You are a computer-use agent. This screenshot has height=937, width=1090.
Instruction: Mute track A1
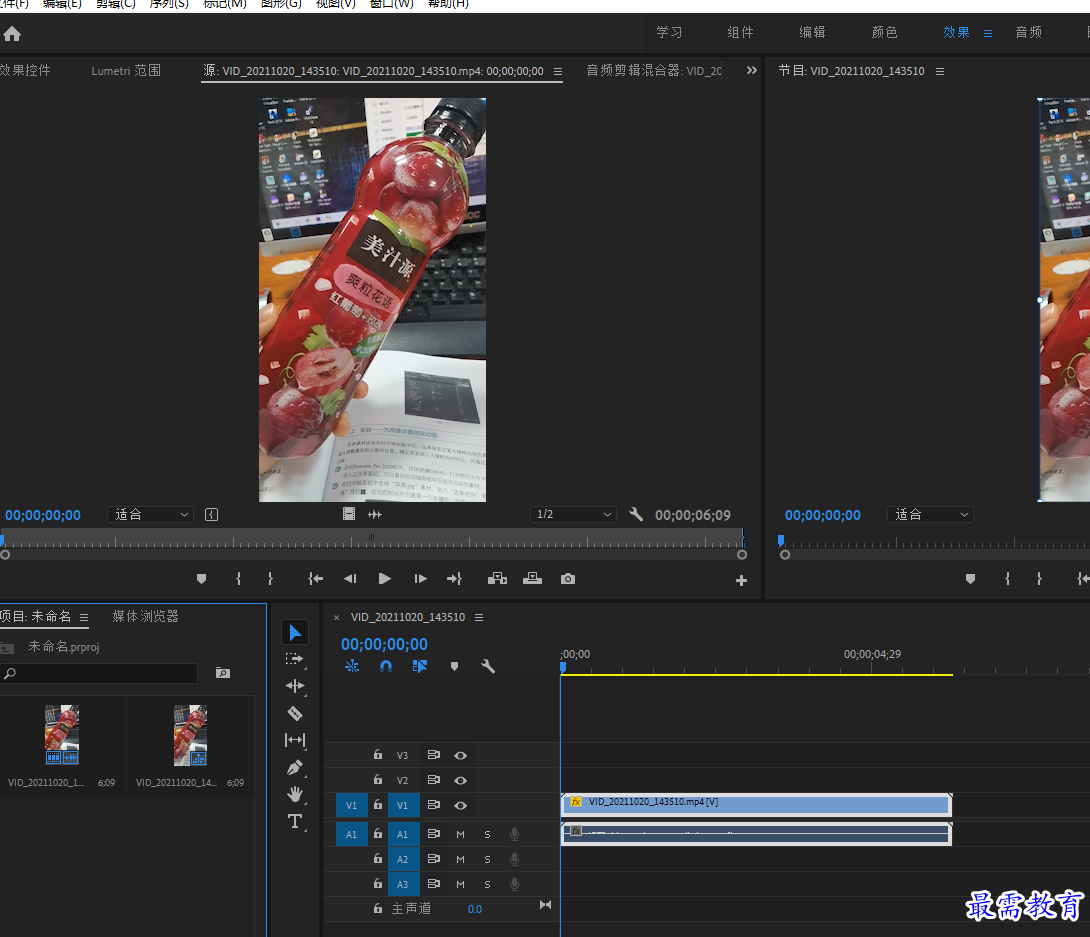click(460, 834)
